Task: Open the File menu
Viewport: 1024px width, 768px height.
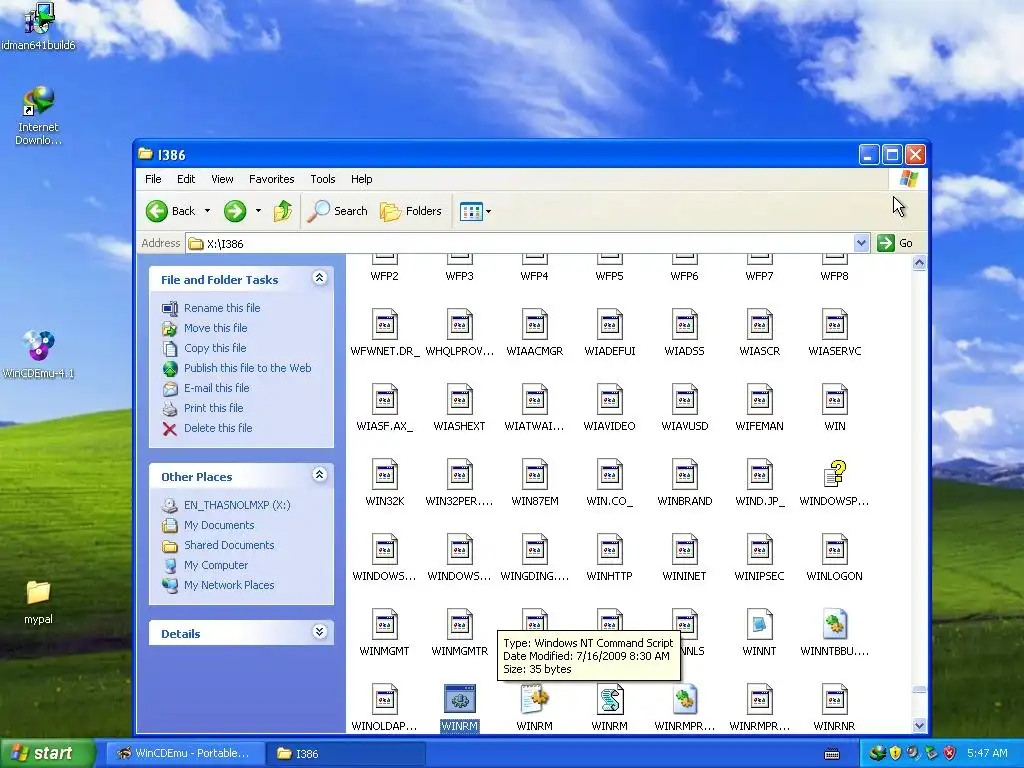Action: pos(153,179)
